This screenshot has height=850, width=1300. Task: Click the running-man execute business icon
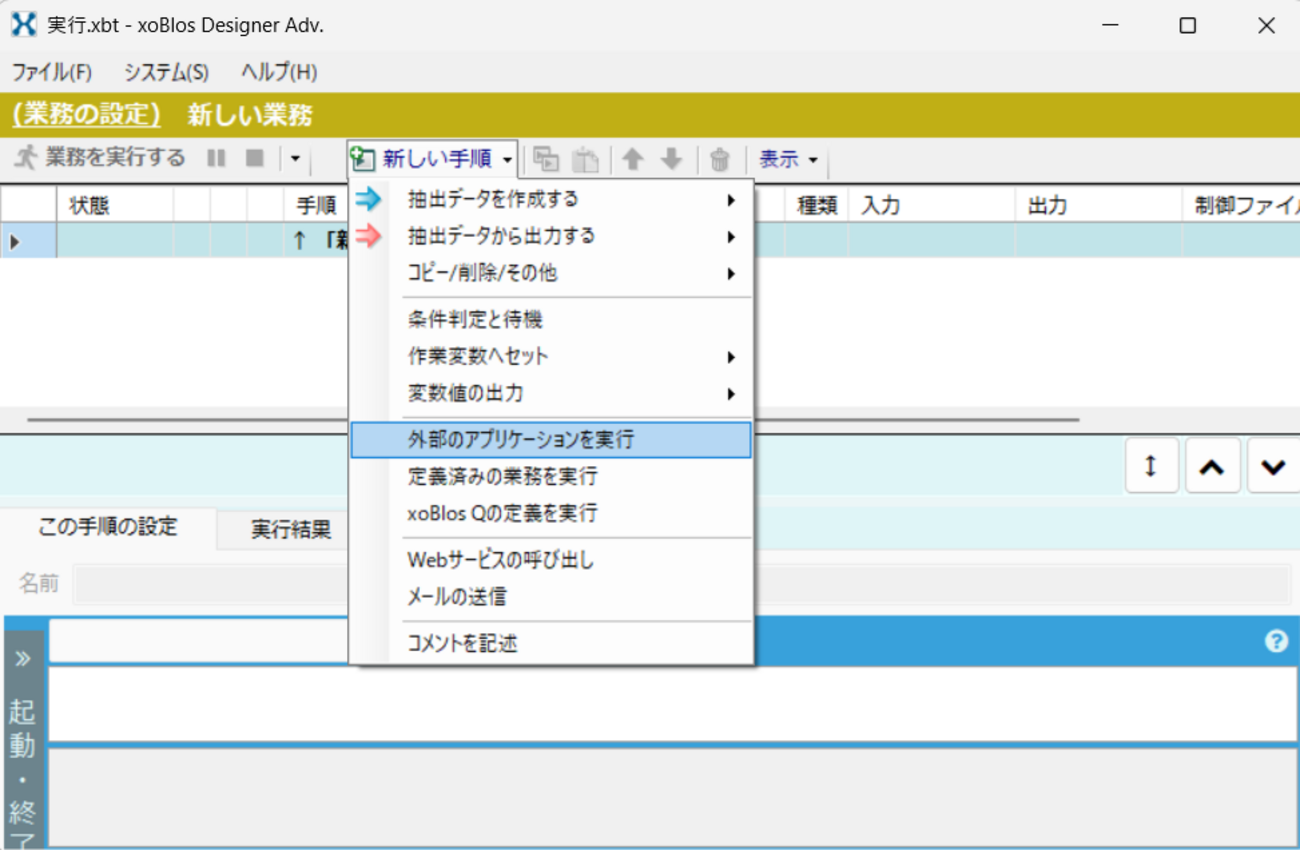point(26,157)
